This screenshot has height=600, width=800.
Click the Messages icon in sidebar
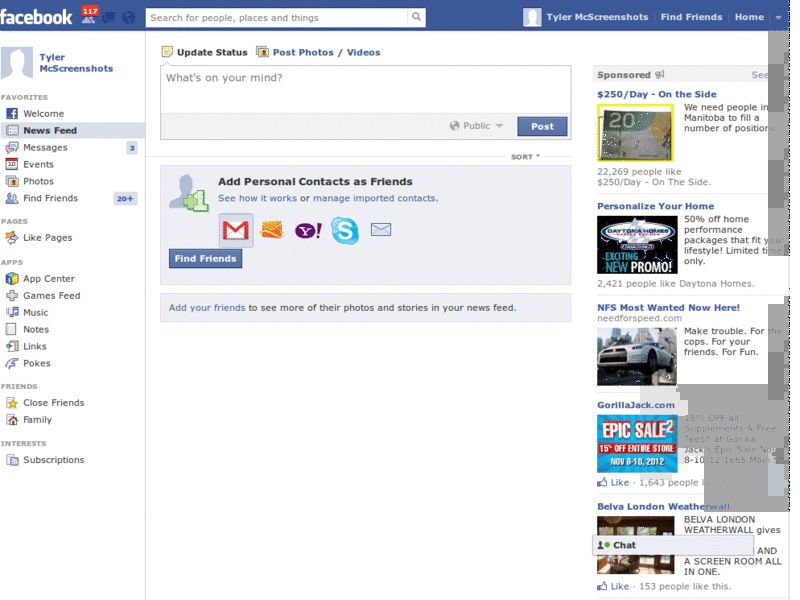(12, 147)
